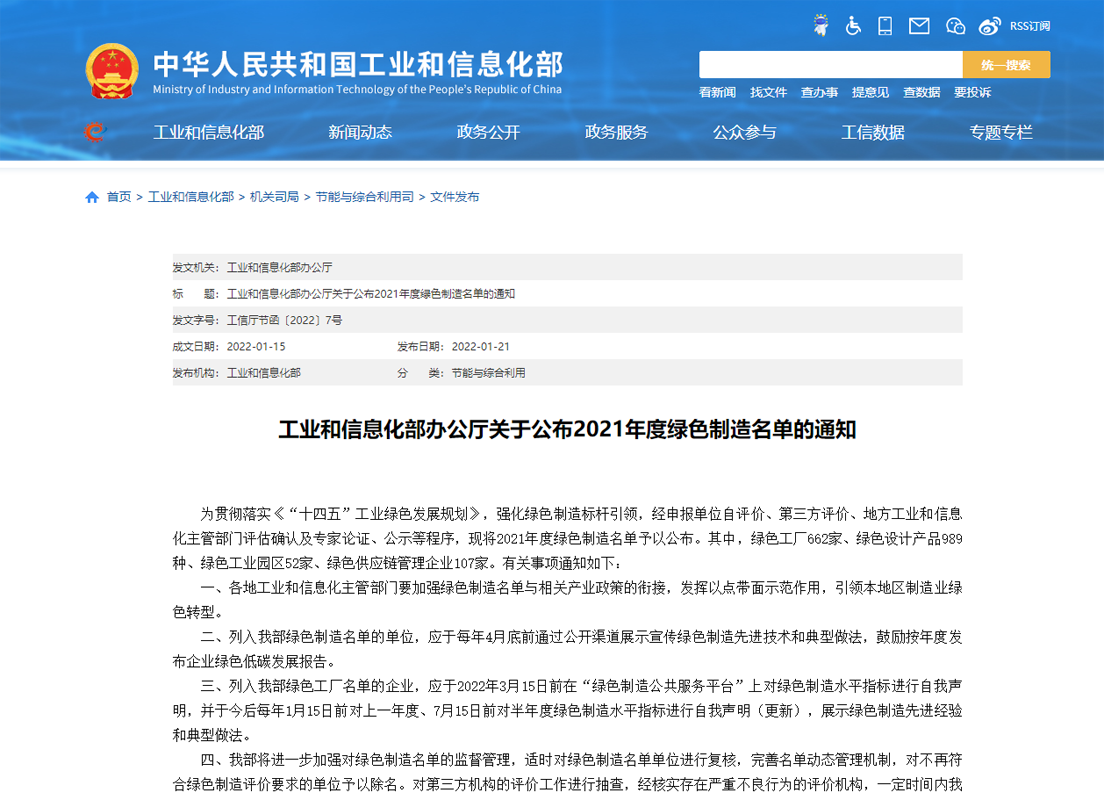Screen dimensions: 1104x800
Task: Open 机关司局 breadcrumb link
Action: [x=275, y=197]
